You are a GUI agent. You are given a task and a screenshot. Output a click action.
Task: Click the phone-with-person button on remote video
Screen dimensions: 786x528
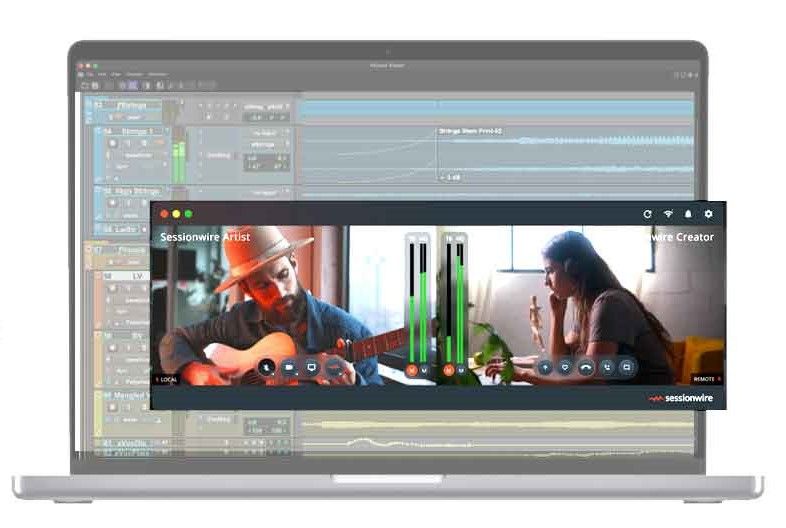[x=607, y=367]
